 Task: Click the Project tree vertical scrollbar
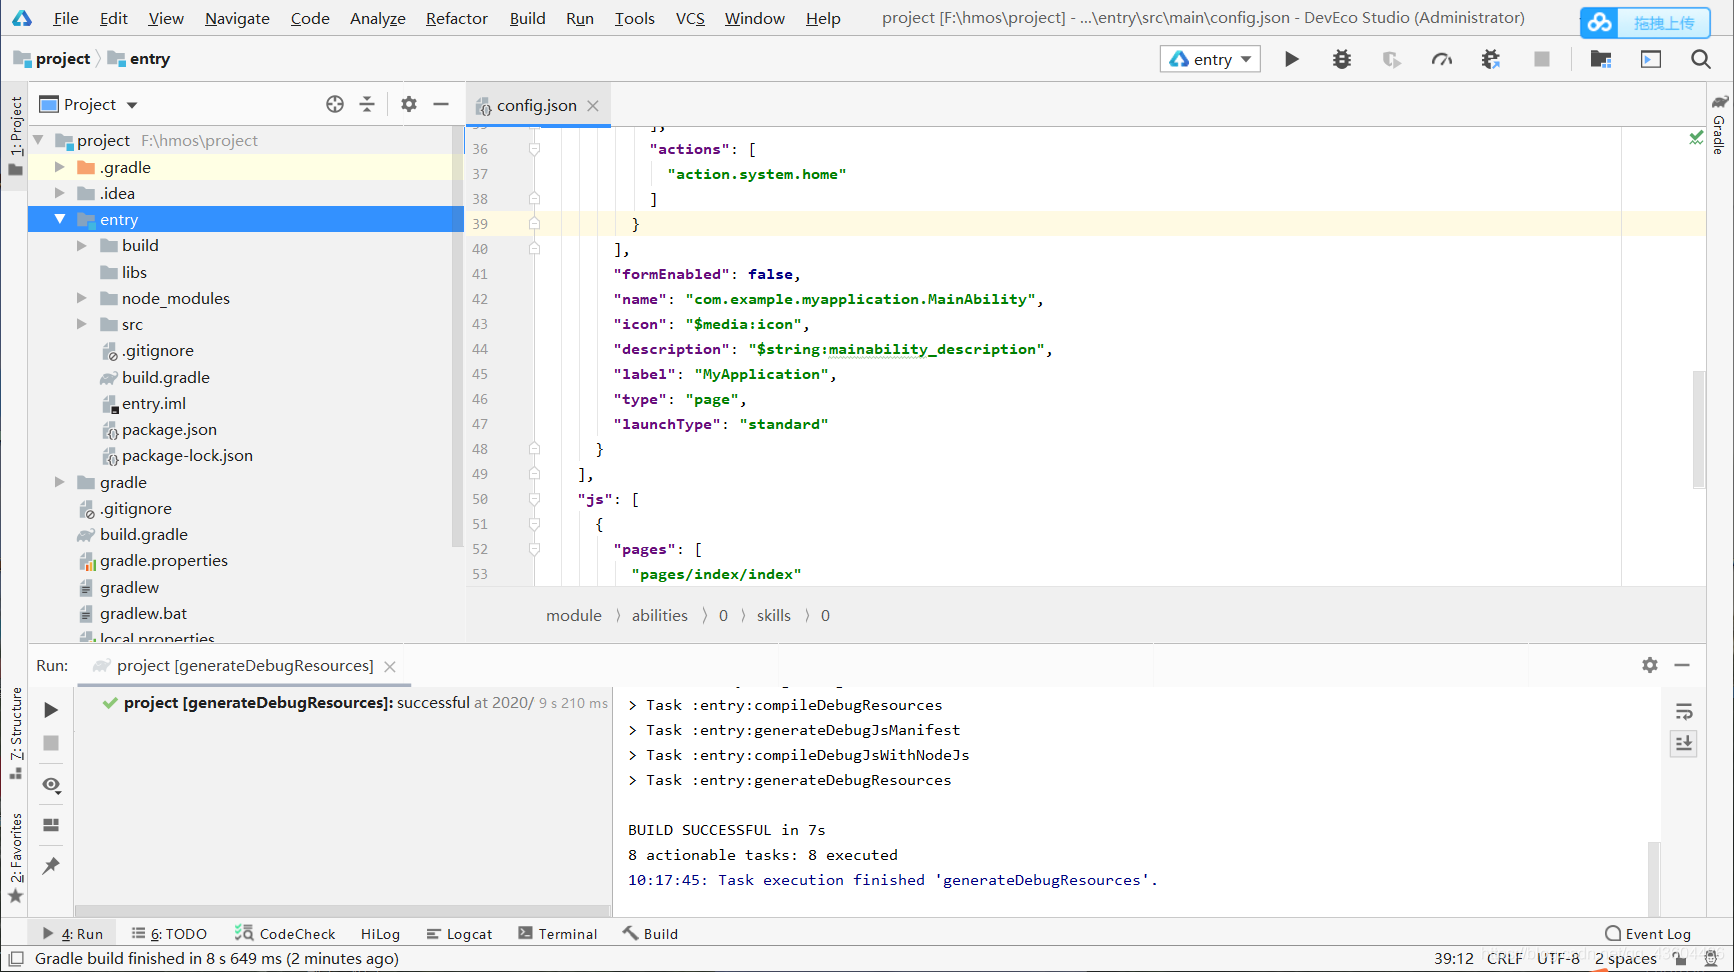pos(458,336)
